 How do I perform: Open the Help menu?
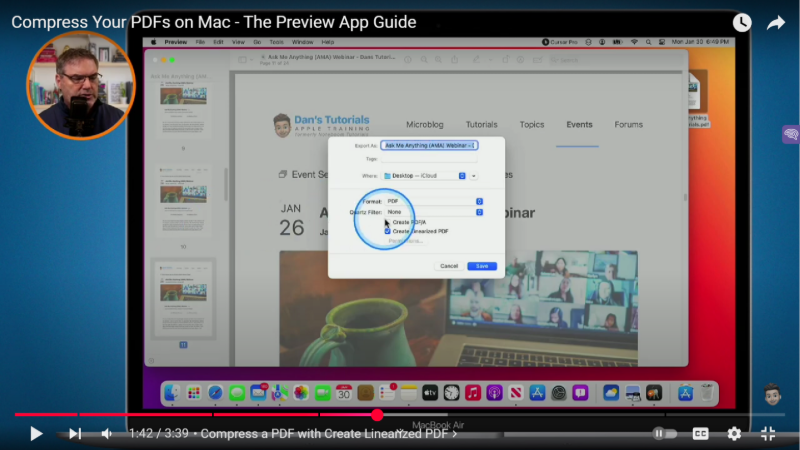[328, 42]
